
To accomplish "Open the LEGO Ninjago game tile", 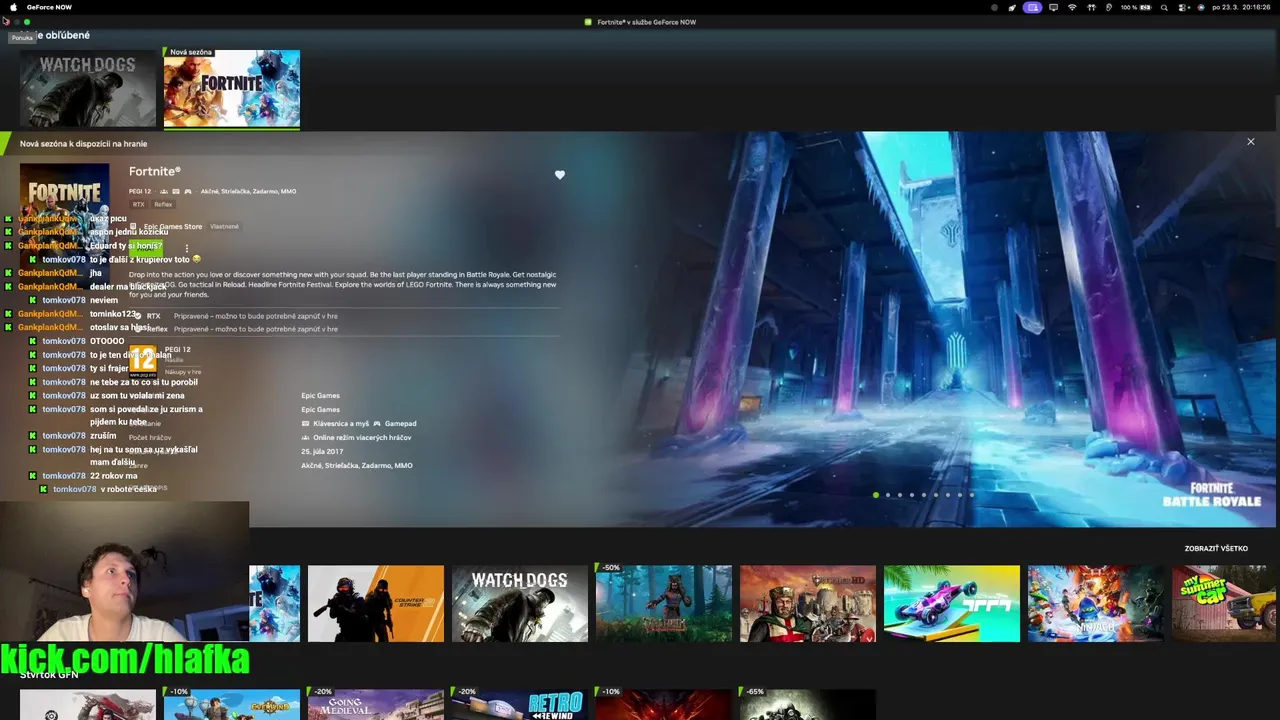I will 1096,603.
